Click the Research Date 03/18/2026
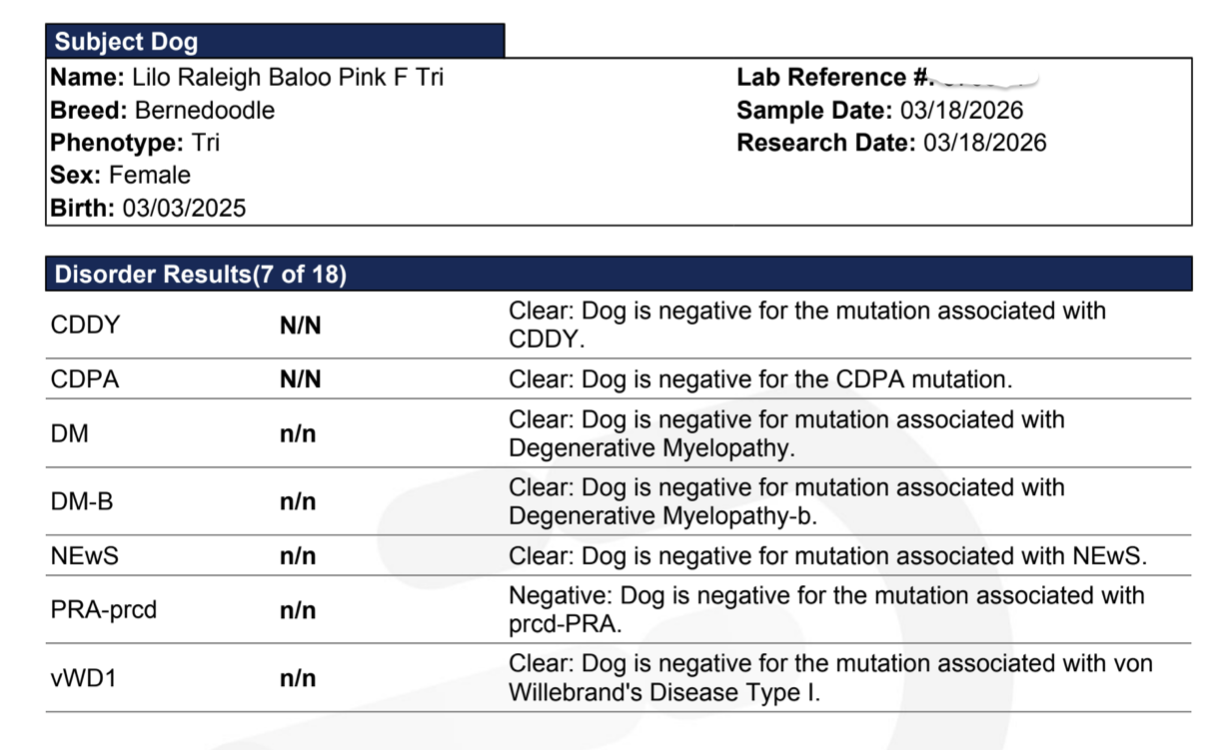The width and height of the screenshot is (1224, 750). [x=892, y=142]
